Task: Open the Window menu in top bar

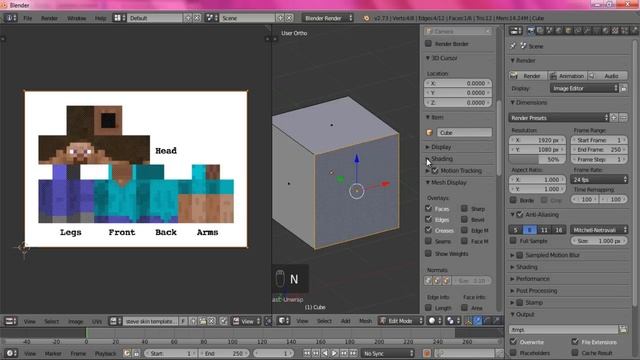Action: click(77, 18)
